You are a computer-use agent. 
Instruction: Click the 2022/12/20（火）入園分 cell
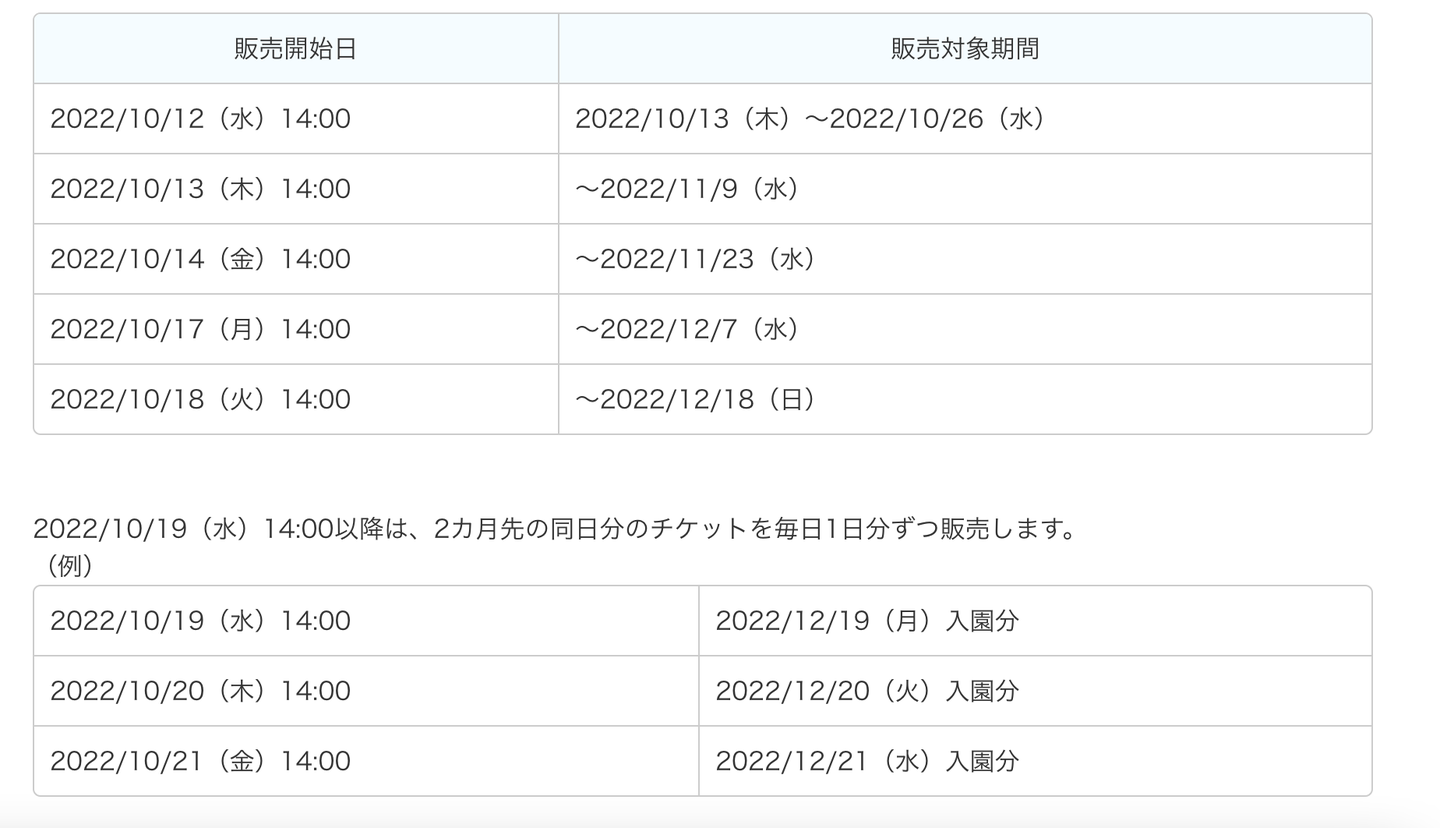click(x=867, y=691)
